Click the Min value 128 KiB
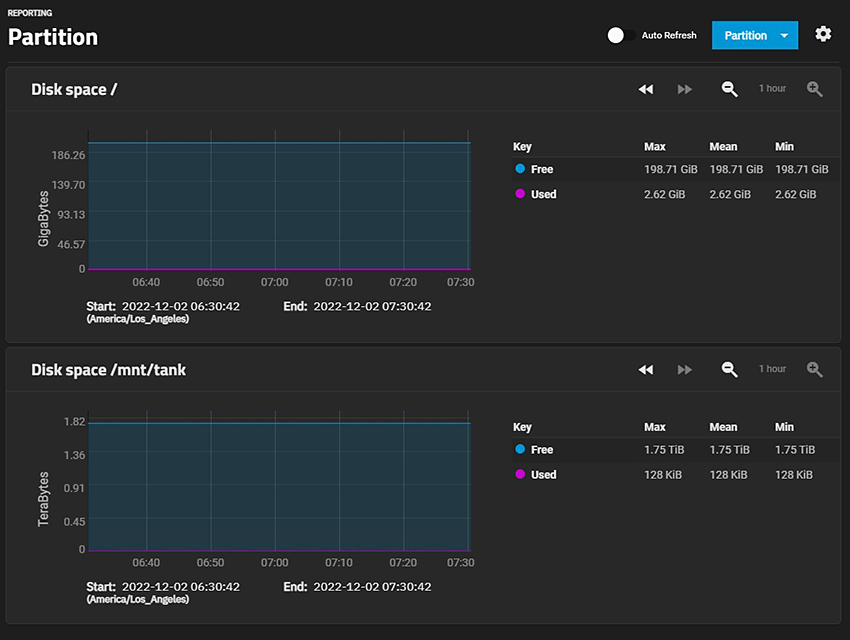This screenshot has width=850, height=640. coord(794,474)
